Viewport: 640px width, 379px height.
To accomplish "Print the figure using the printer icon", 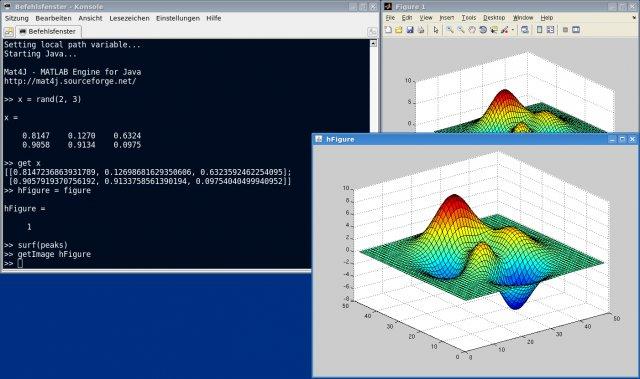I will [x=420, y=29].
